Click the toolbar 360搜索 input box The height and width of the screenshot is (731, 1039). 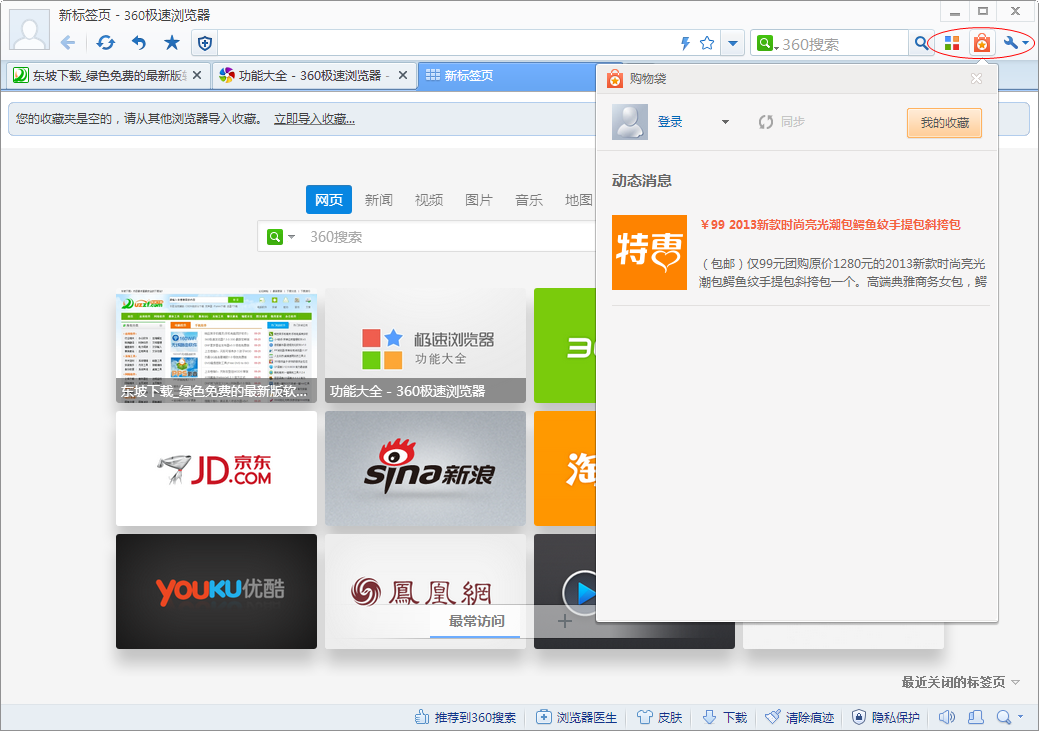(843, 44)
